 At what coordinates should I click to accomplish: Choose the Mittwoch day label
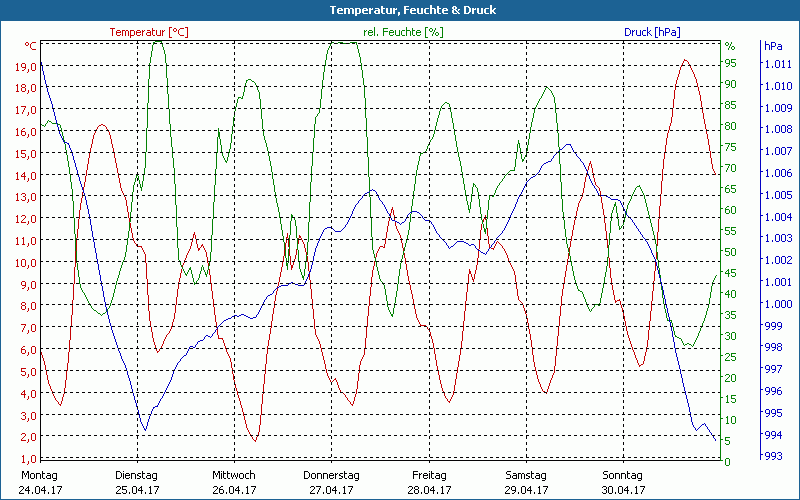(234, 475)
